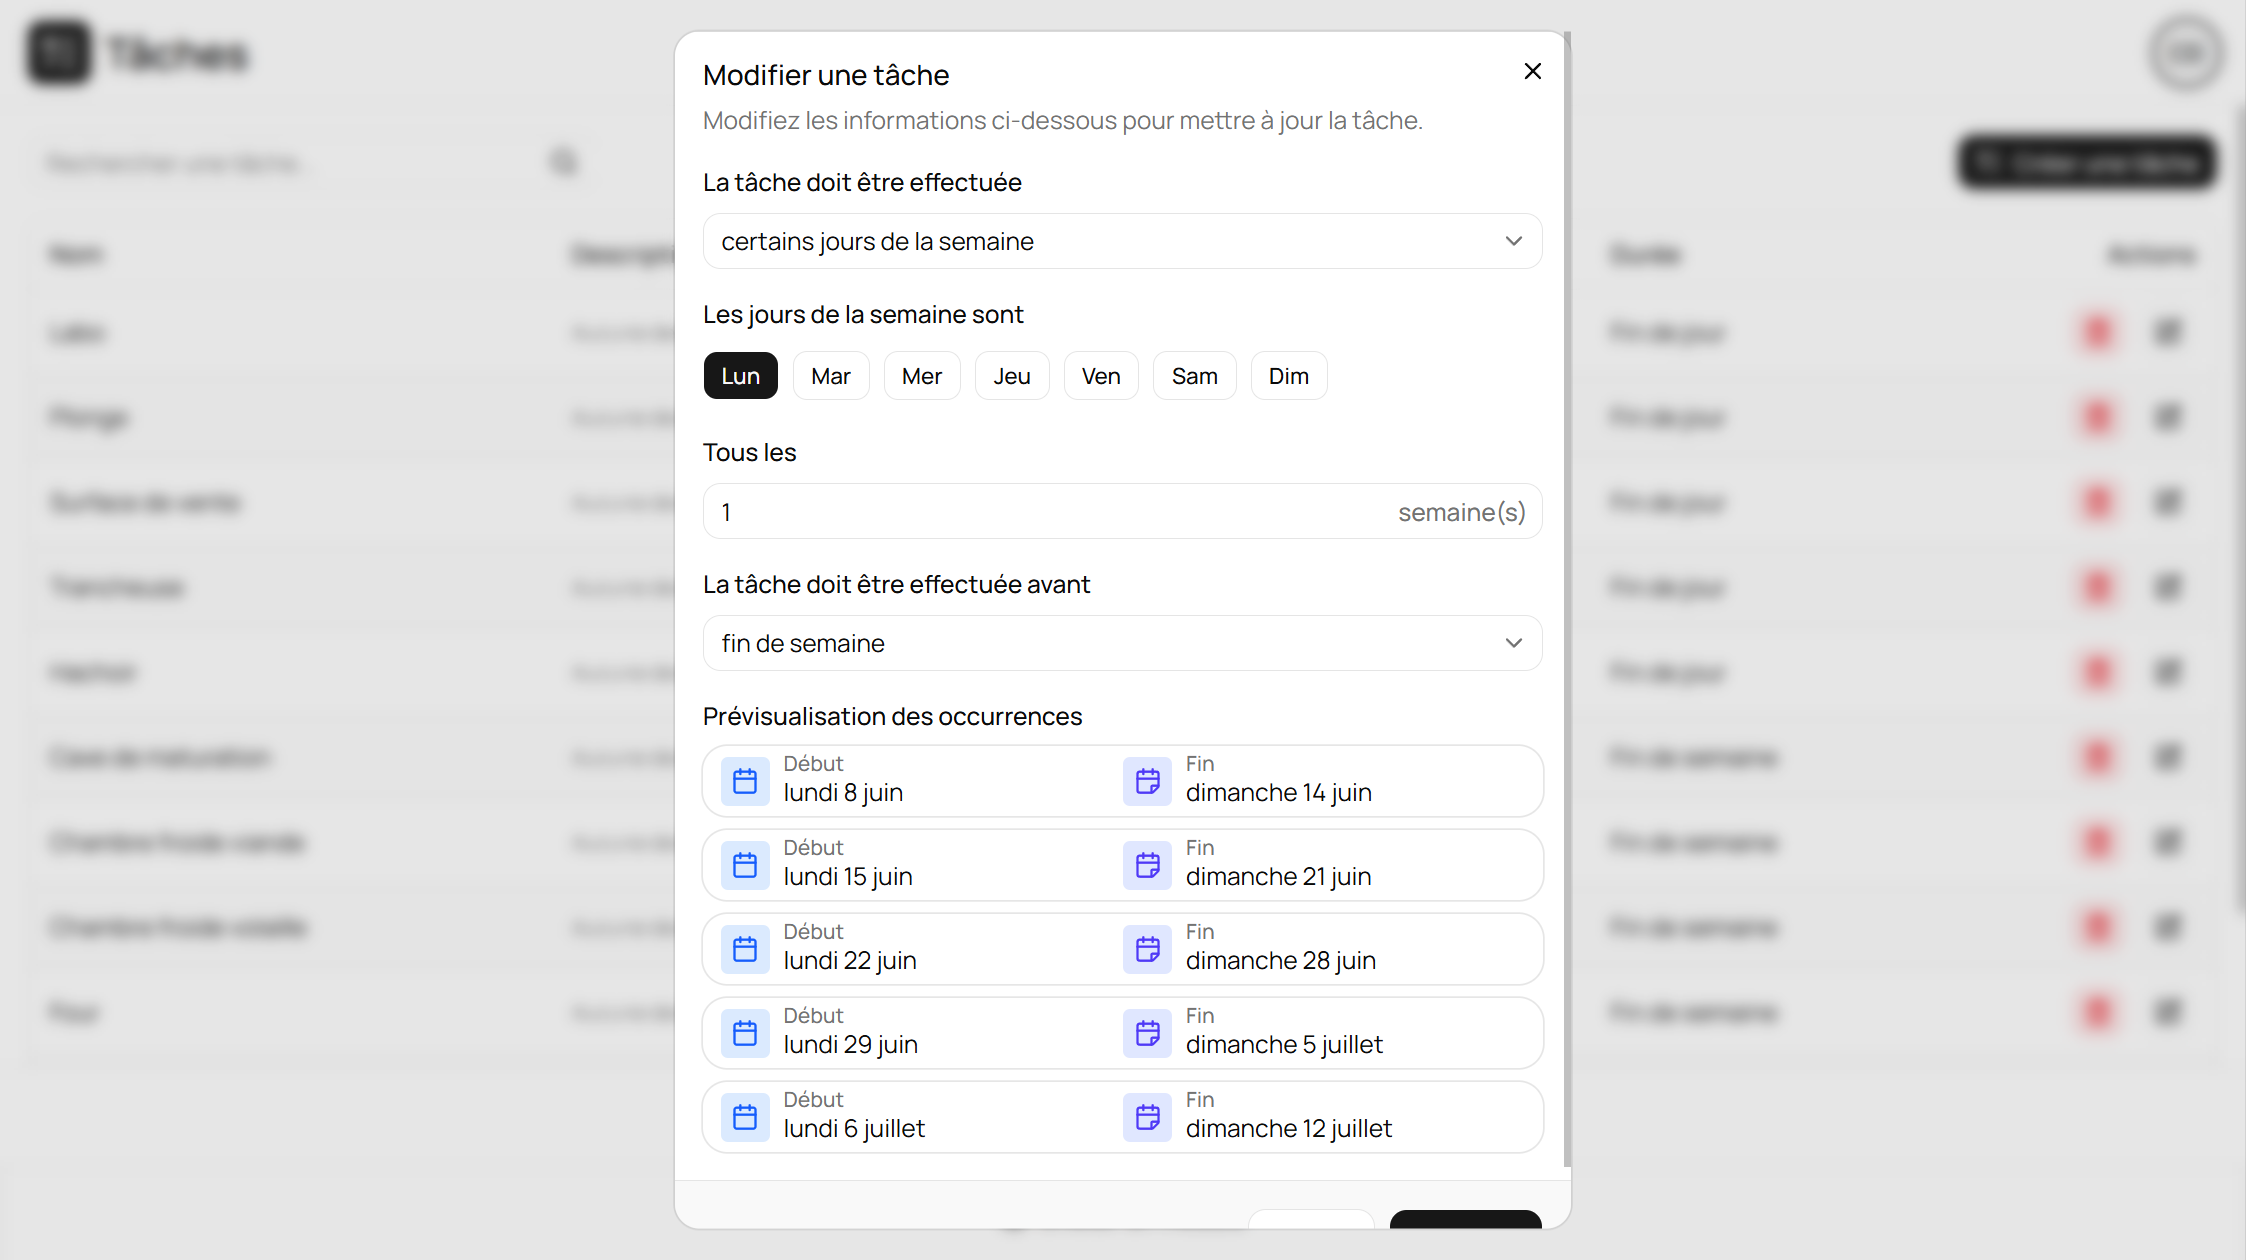This screenshot has width=2246, height=1260.
Task: Enable the Sam weekday toggle
Action: pos(1194,376)
